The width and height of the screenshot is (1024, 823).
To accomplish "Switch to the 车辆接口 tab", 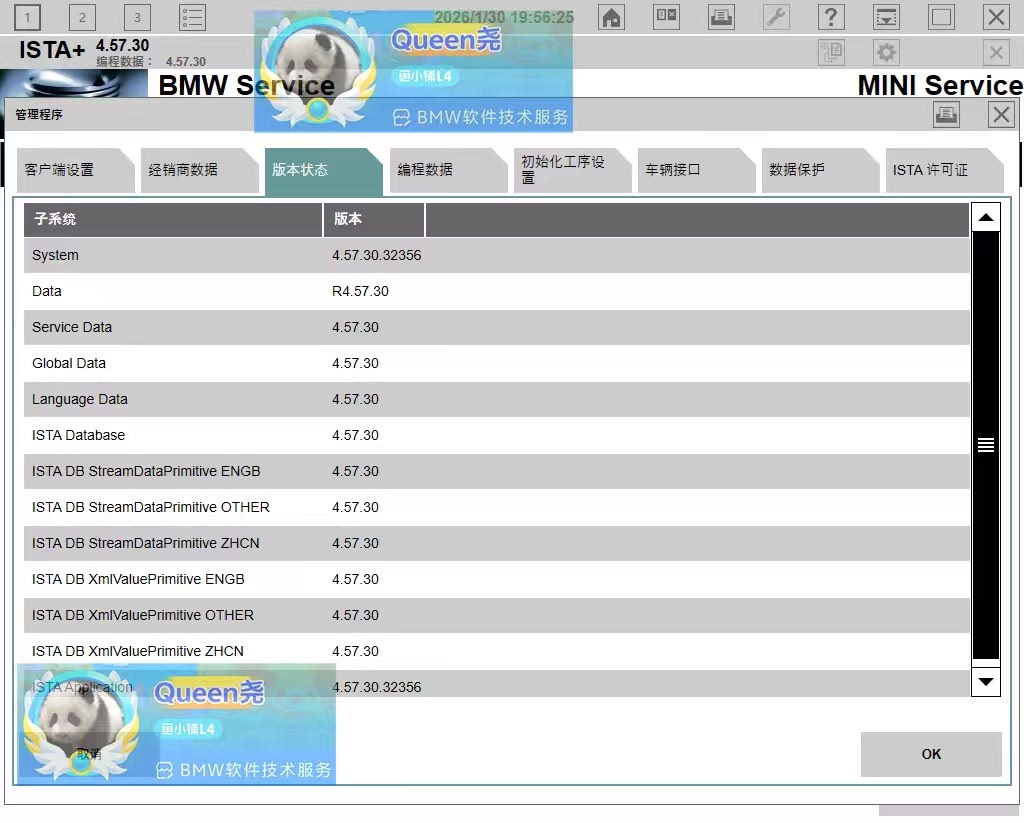I will (696, 170).
